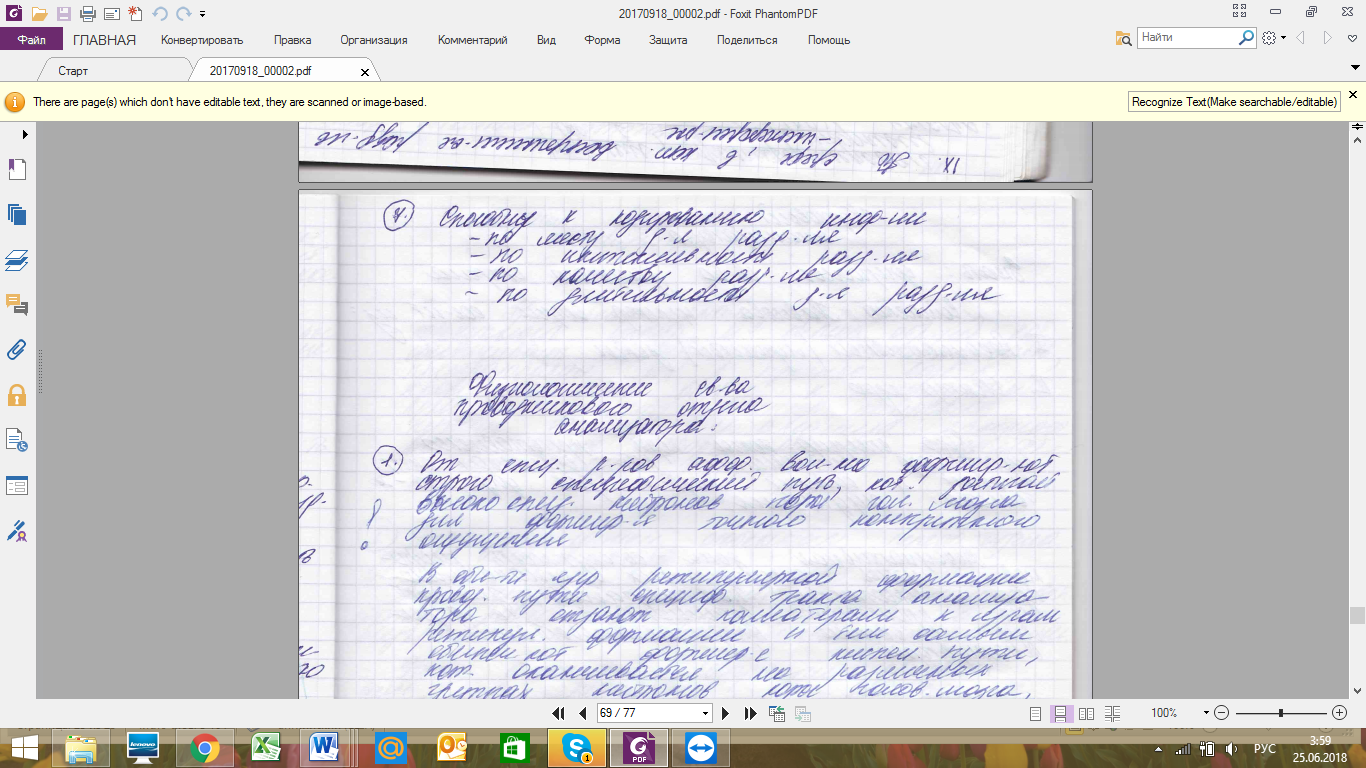Click the heart icon in the top right

click(1353, 38)
